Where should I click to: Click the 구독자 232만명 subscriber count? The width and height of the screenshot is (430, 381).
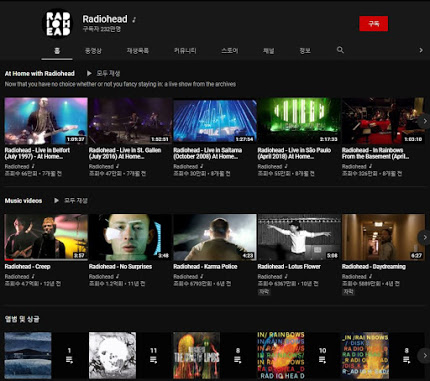pyautogui.click(x=102, y=29)
